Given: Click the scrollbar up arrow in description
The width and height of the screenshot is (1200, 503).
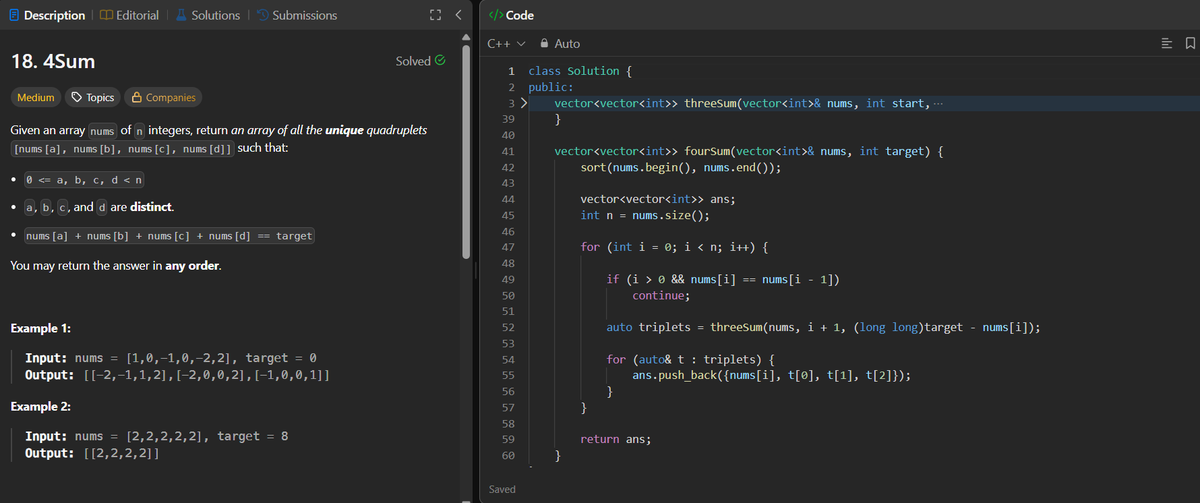Looking at the screenshot, I should coord(464,38).
